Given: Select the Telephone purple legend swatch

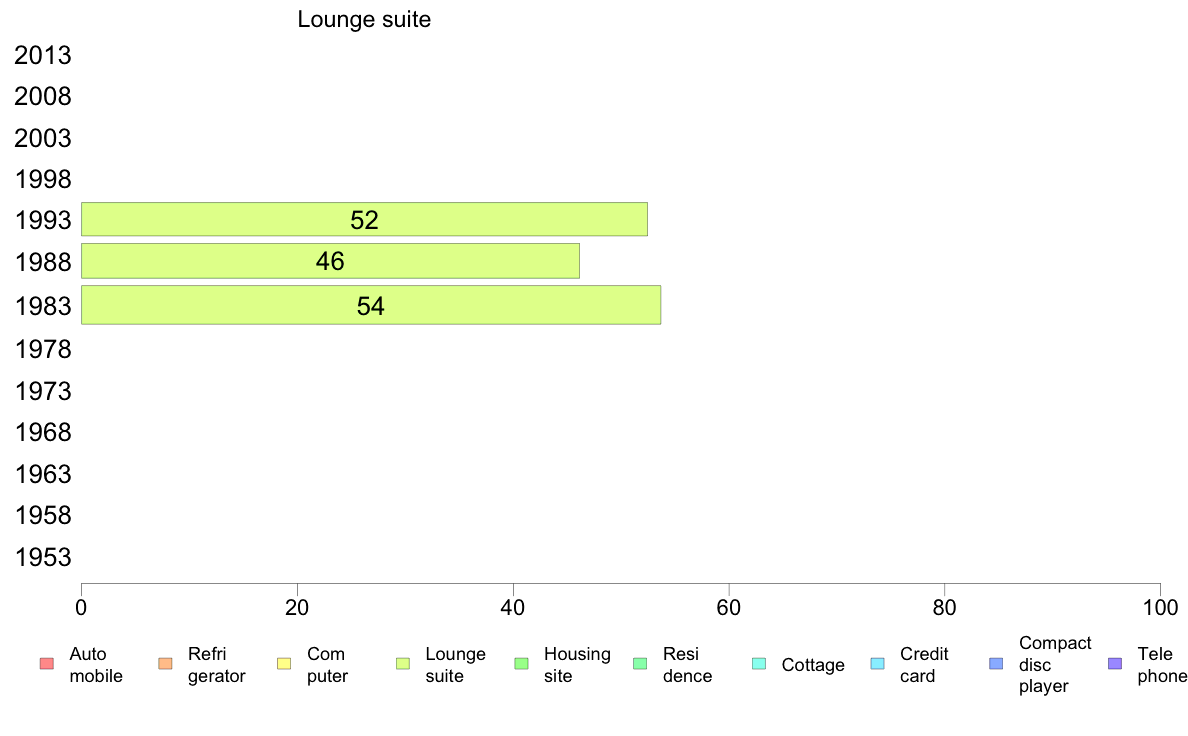Looking at the screenshot, I should pyautogui.click(x=1115, y=664).
